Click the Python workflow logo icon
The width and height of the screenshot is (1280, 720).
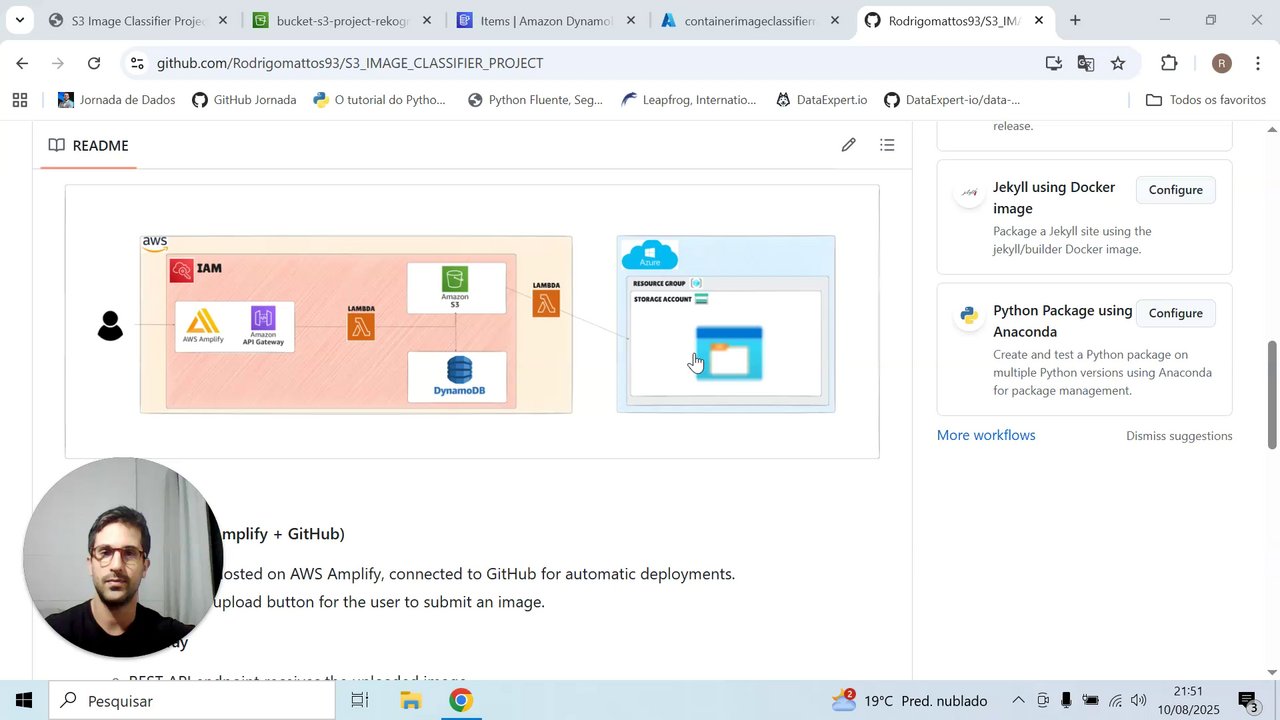[x=969, y=315]
